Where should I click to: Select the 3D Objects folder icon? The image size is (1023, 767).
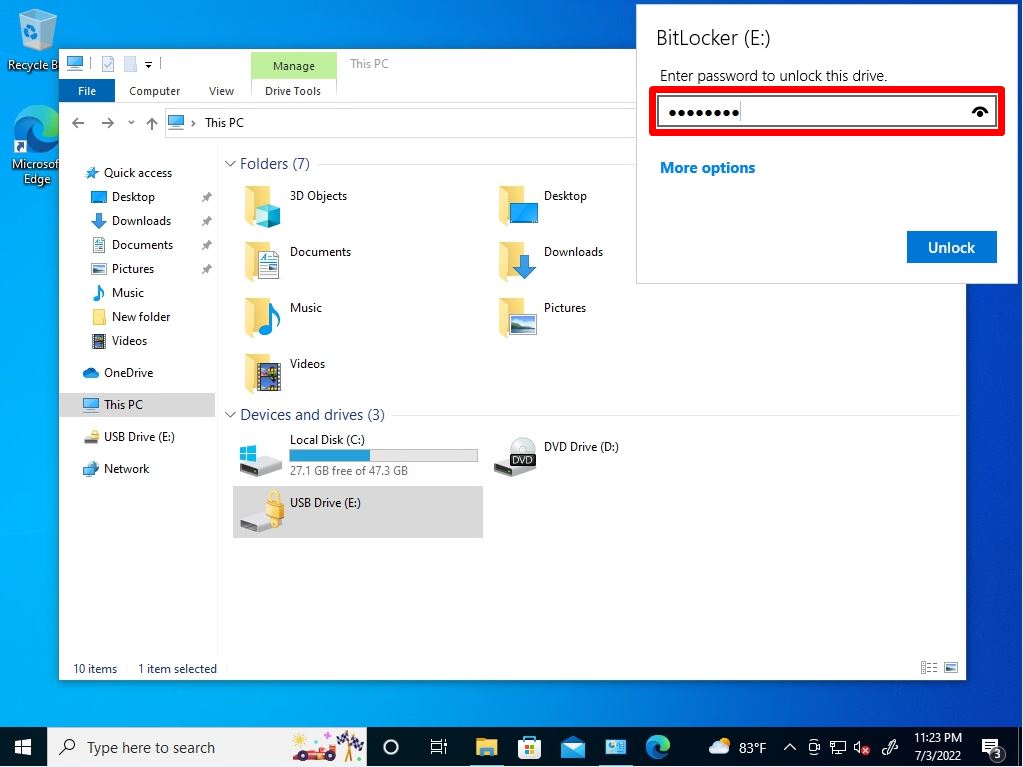tap(262, 206)
